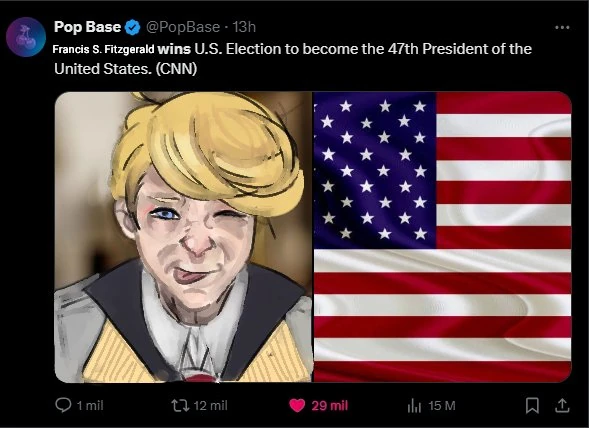Click the 15 M views count
This screenshot has height=428, width=589.
pos(441,406)
